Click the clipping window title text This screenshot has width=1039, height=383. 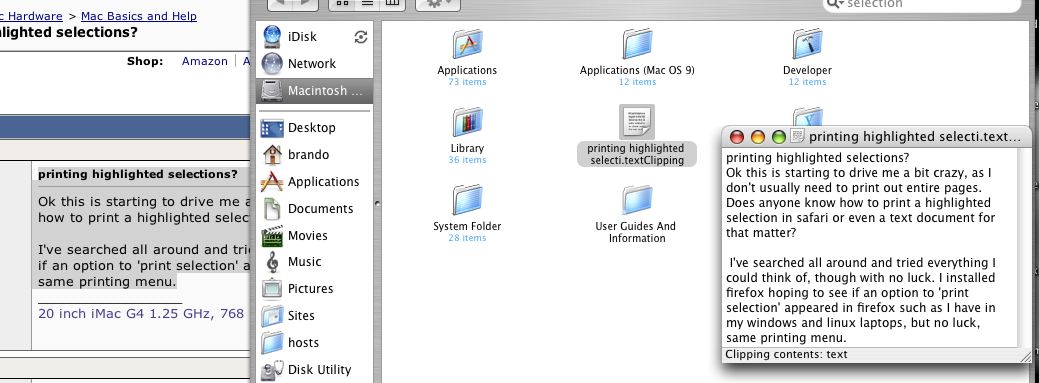coord(915,137)
